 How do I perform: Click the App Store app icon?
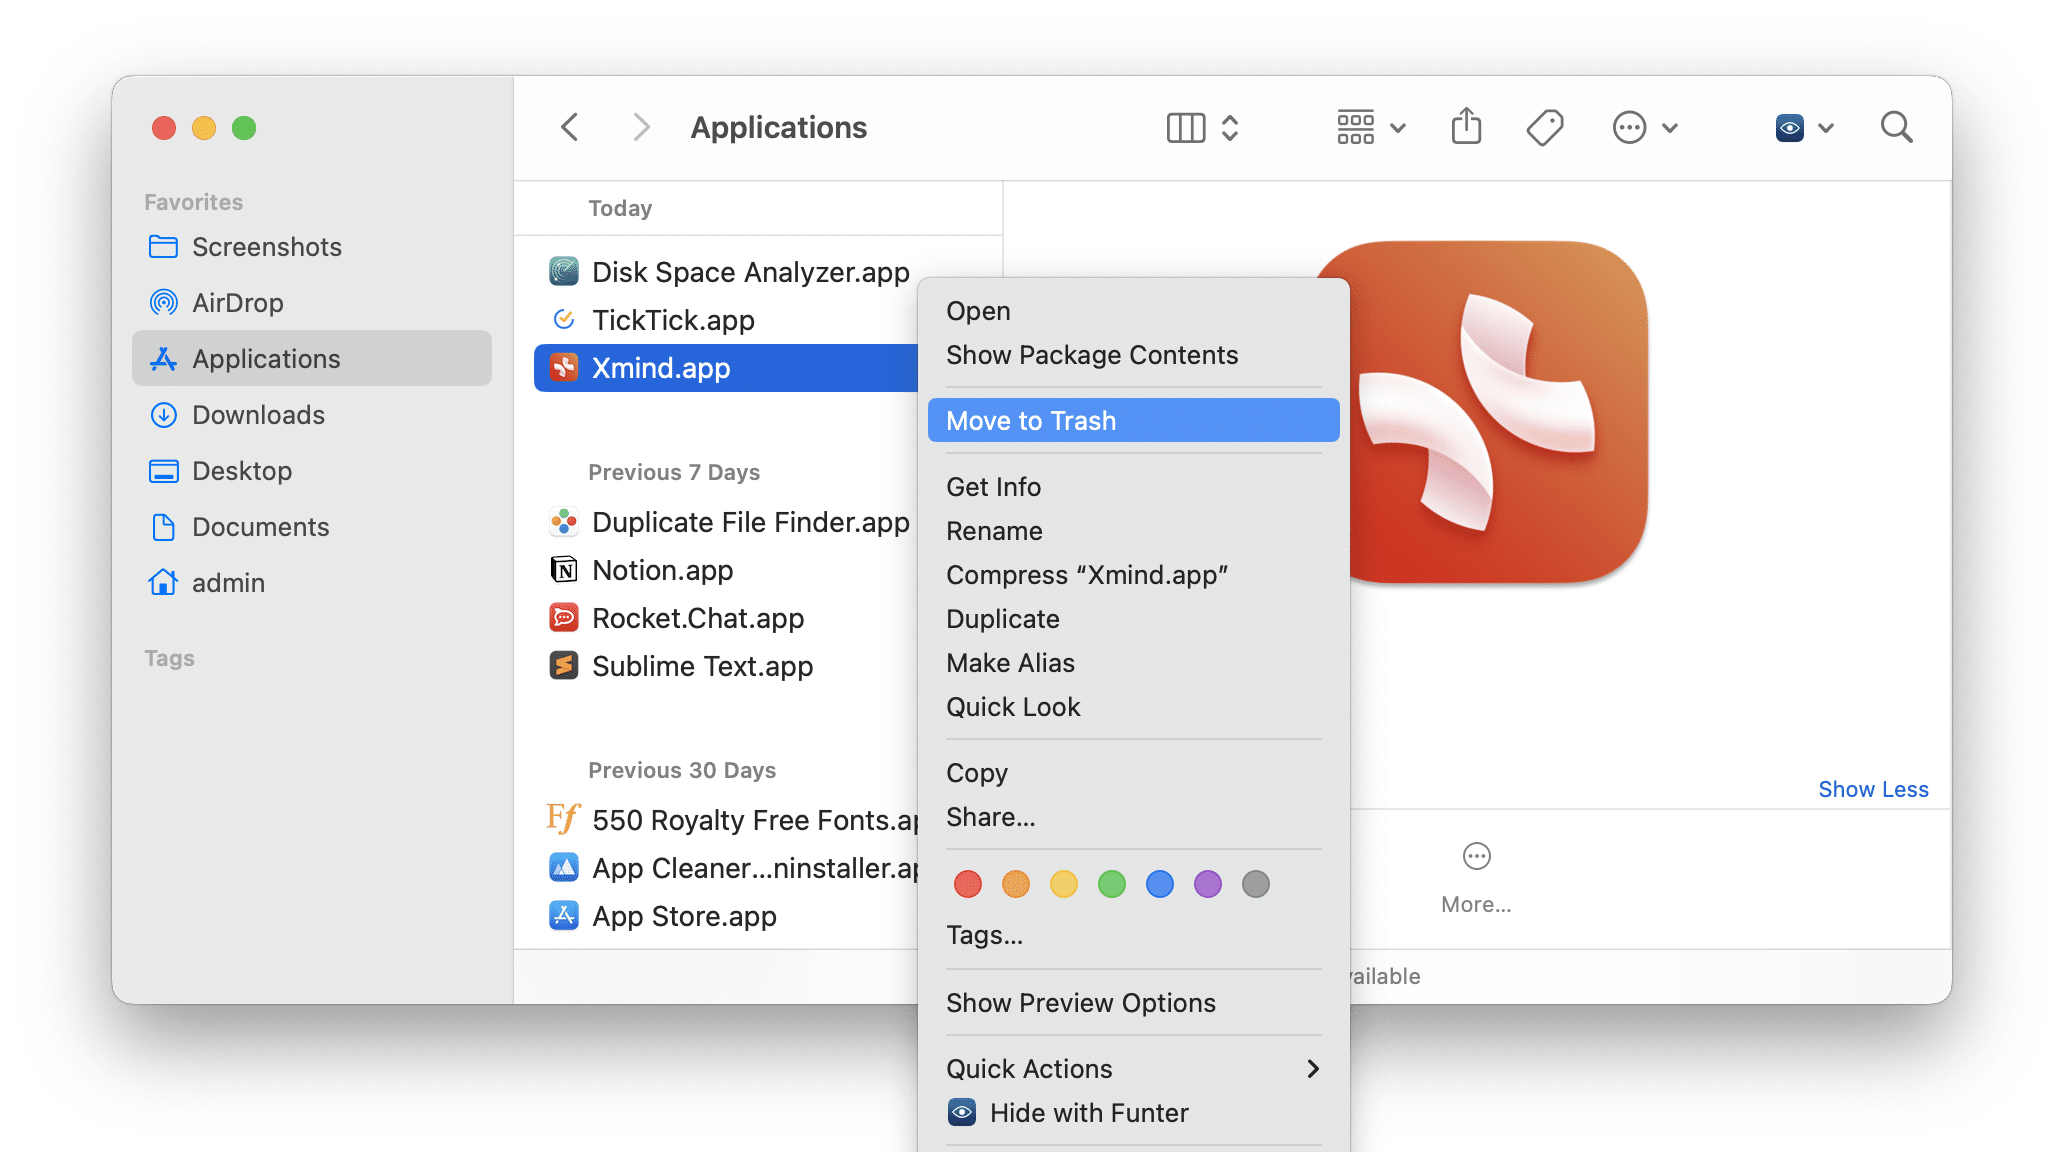click(x=564, y=916)
